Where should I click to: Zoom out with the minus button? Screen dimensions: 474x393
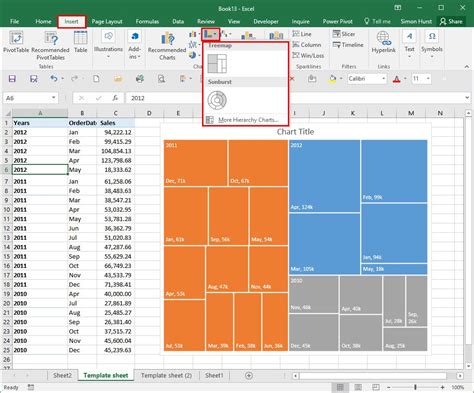389,387
